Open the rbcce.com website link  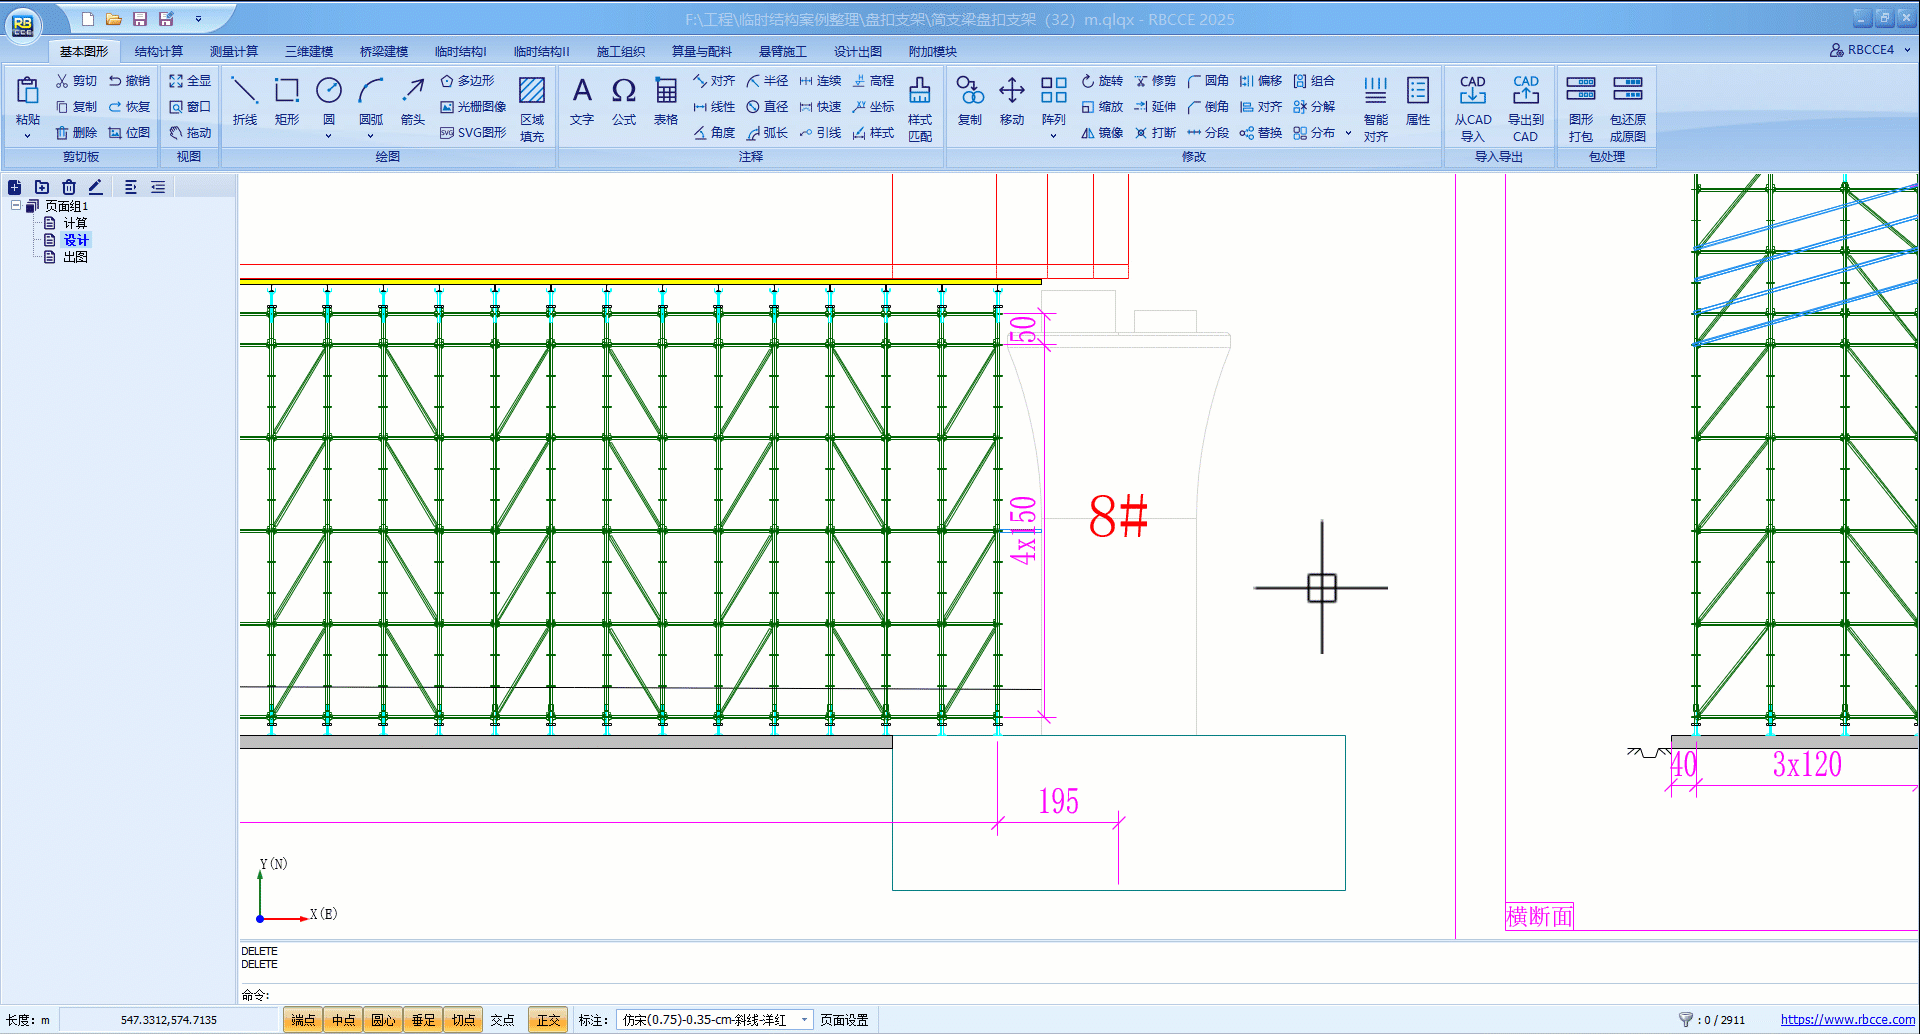tap(1847, 1020)
